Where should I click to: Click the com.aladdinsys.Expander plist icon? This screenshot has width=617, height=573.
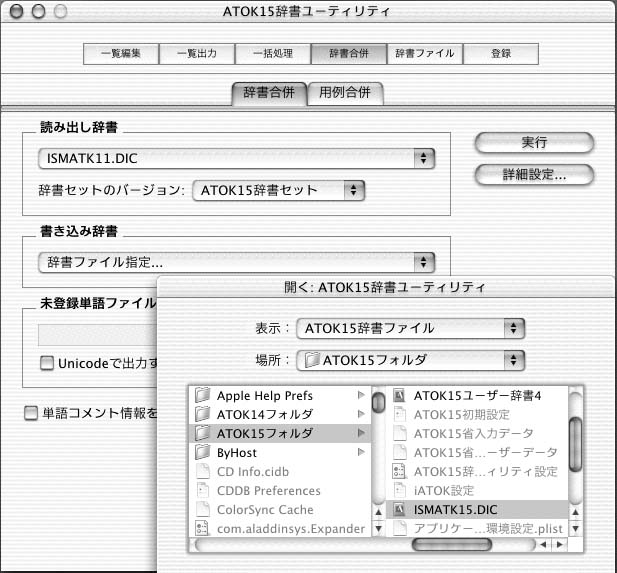(202, 528)
